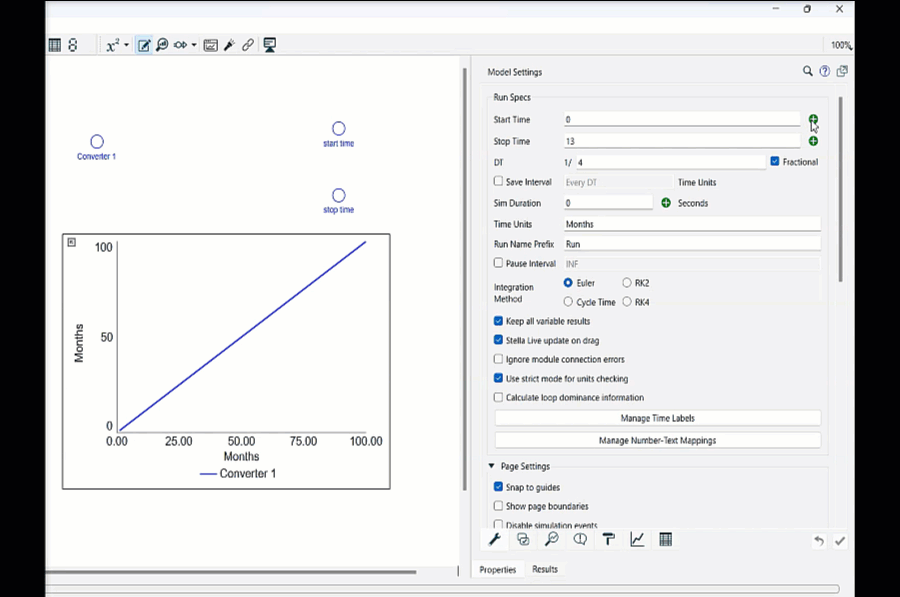Click the Stop Time input field
The height and width of the screenshot is (597, 900).
tap(681, 141)
